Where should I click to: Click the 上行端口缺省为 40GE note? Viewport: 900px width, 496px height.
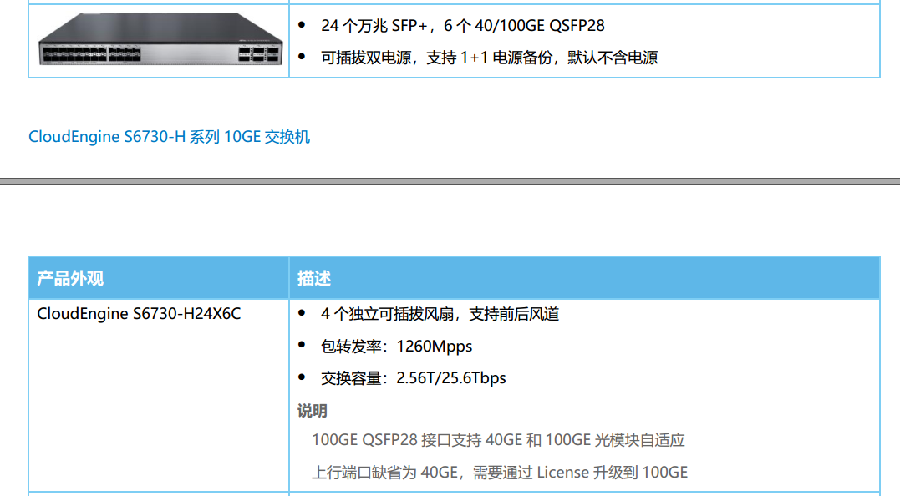coord(500,472)
